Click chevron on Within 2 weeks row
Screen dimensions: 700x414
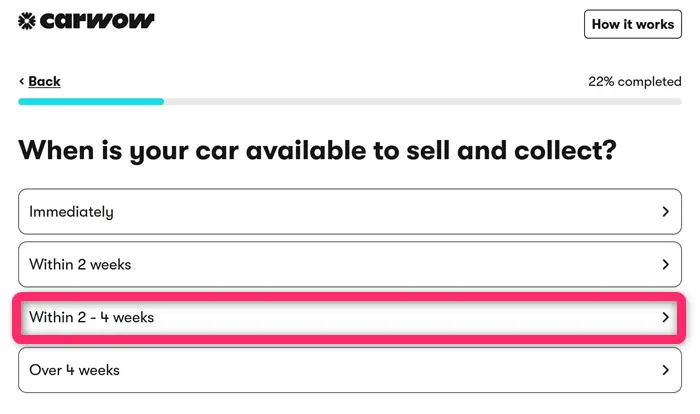tap(666, 264)
